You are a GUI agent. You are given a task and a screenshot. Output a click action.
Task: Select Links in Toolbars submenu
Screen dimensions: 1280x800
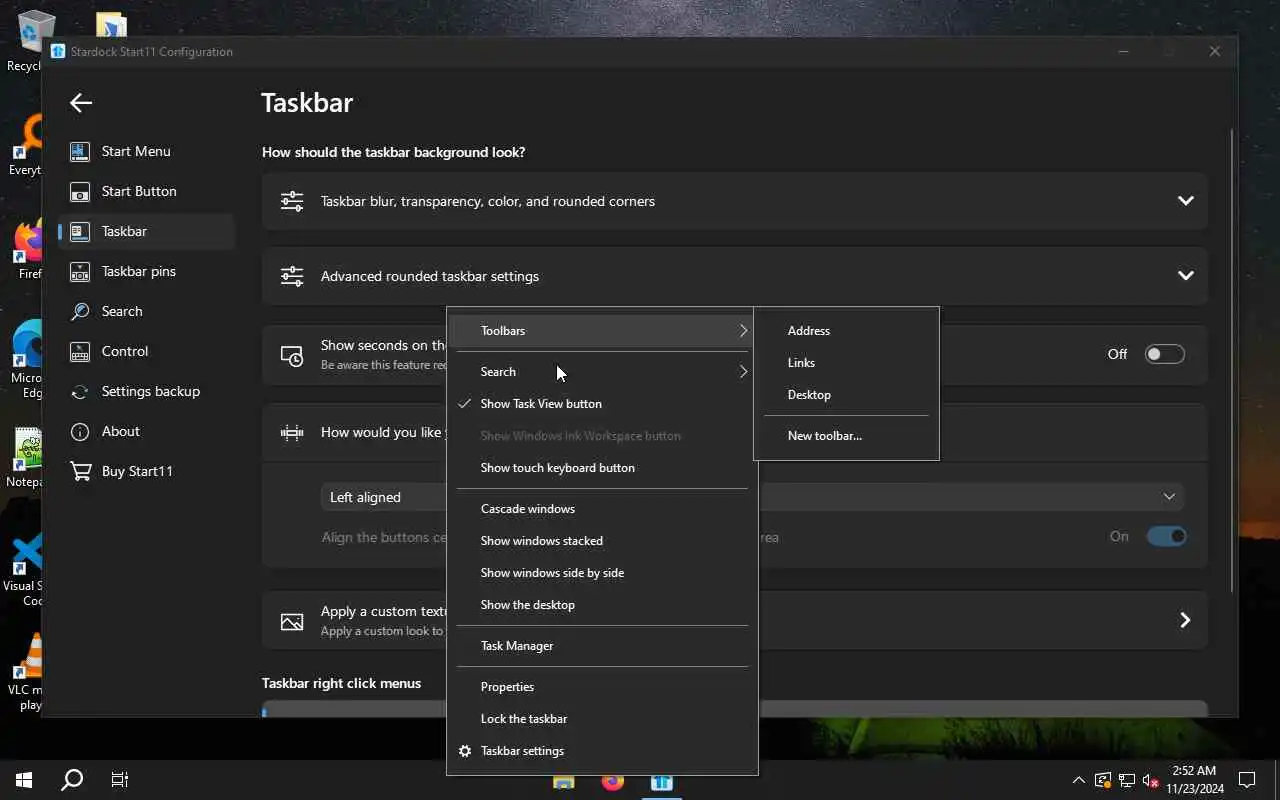pos(846,363)
